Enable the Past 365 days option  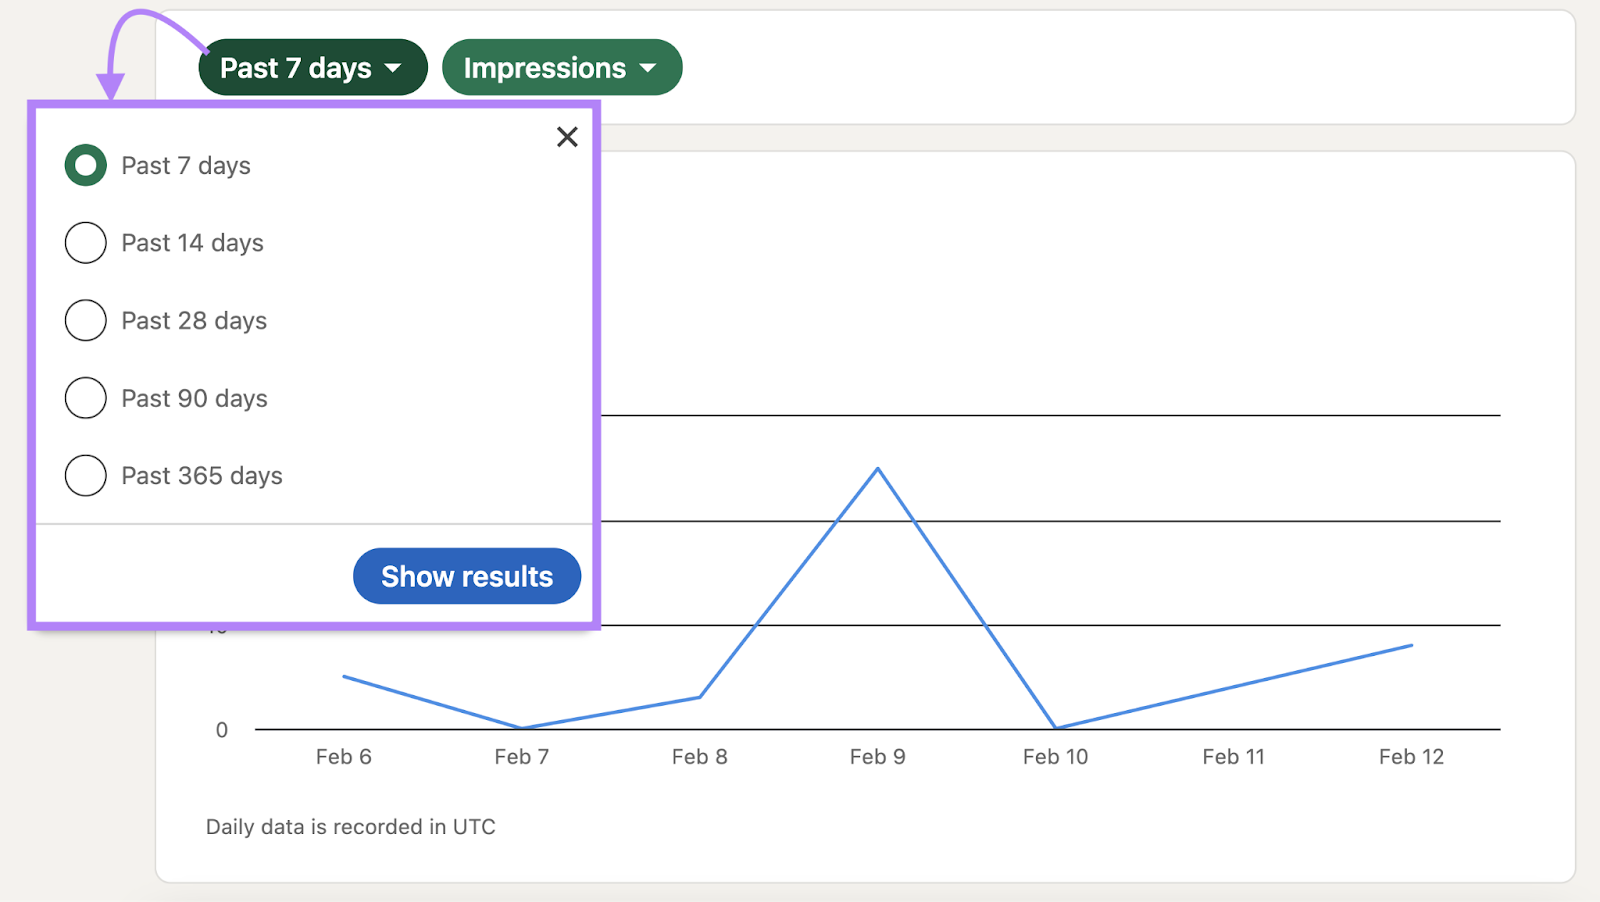click(x=85, y=476)
